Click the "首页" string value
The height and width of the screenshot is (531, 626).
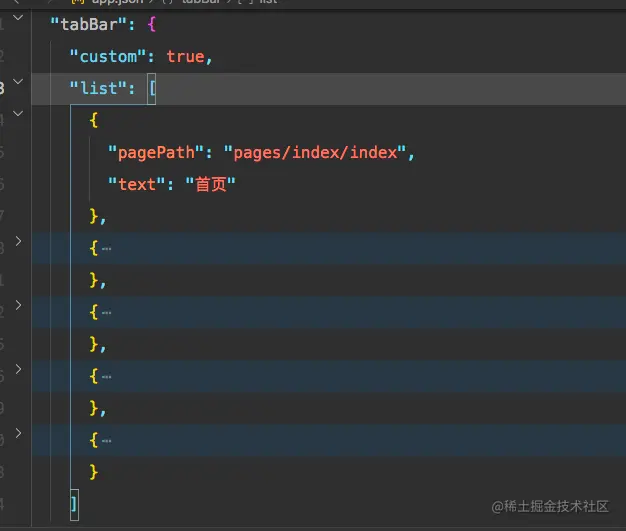(x=210, y=184)
